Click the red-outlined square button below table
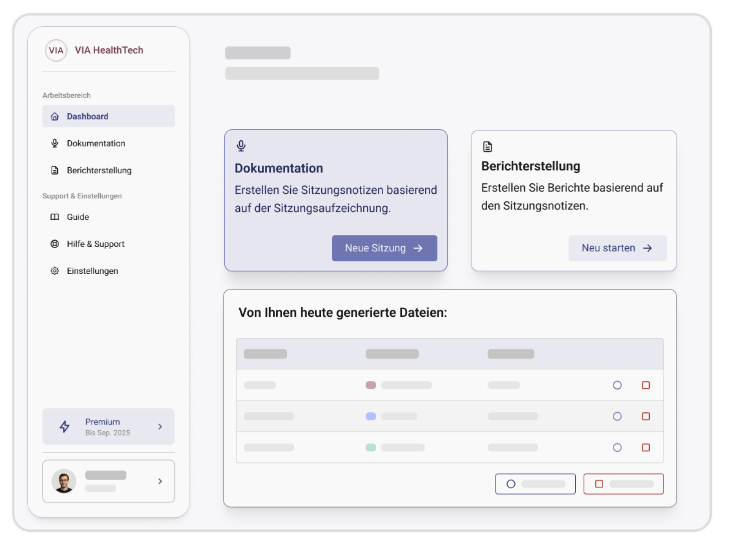 [x=623, y=484]
